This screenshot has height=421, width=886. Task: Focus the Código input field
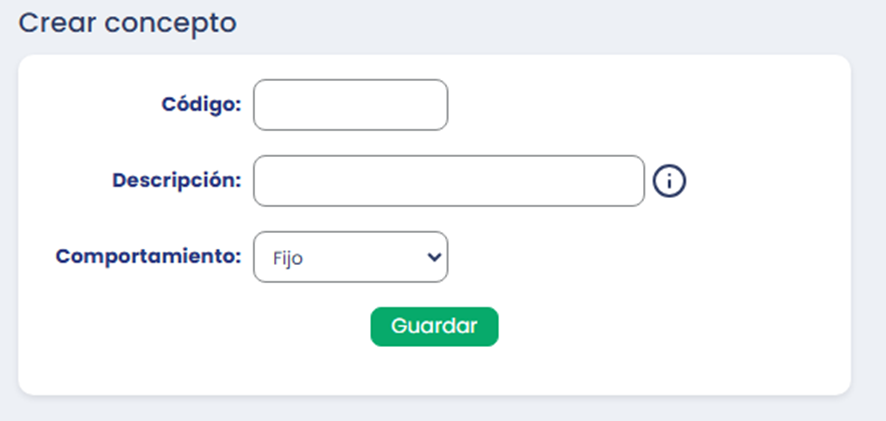[x=350, y=105]
